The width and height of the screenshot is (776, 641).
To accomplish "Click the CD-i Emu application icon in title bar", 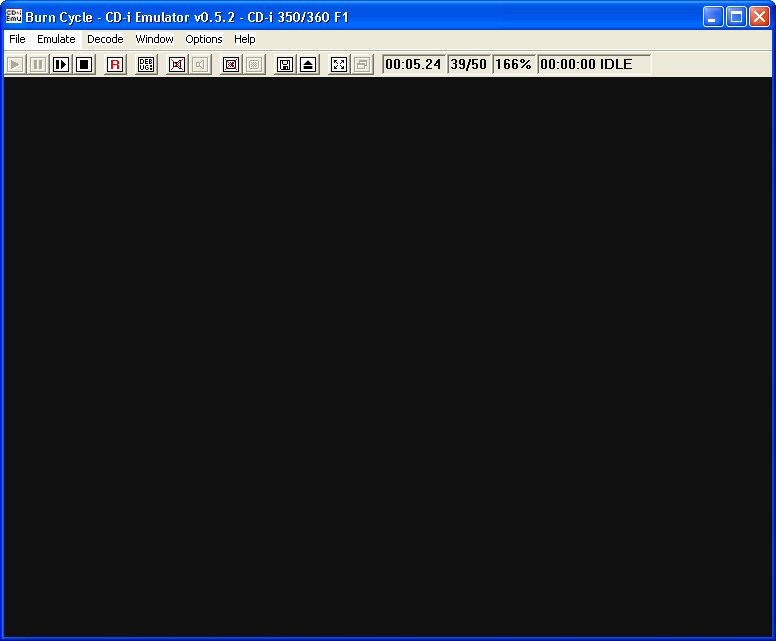I will 13,16.
